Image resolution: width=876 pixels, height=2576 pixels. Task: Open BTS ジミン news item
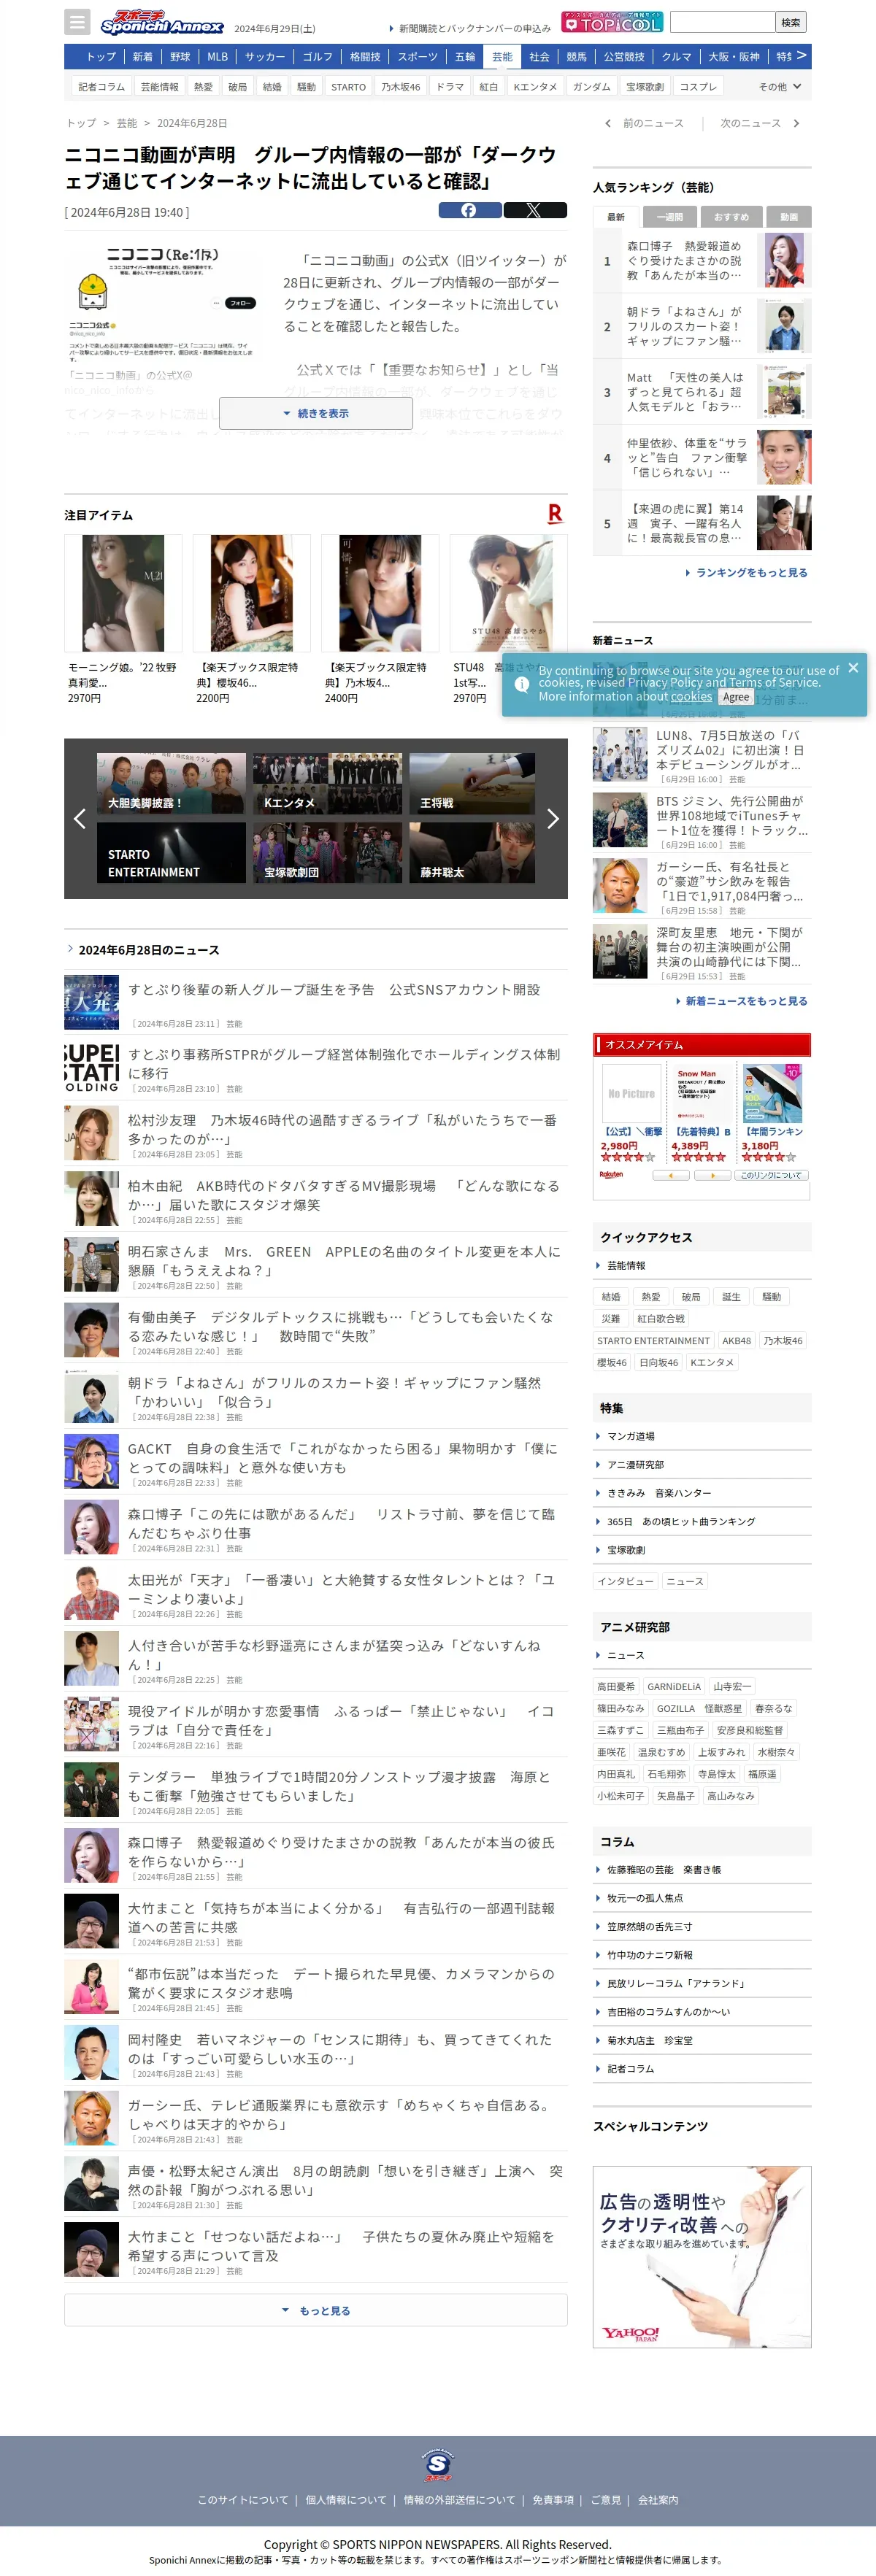(702, 820)
